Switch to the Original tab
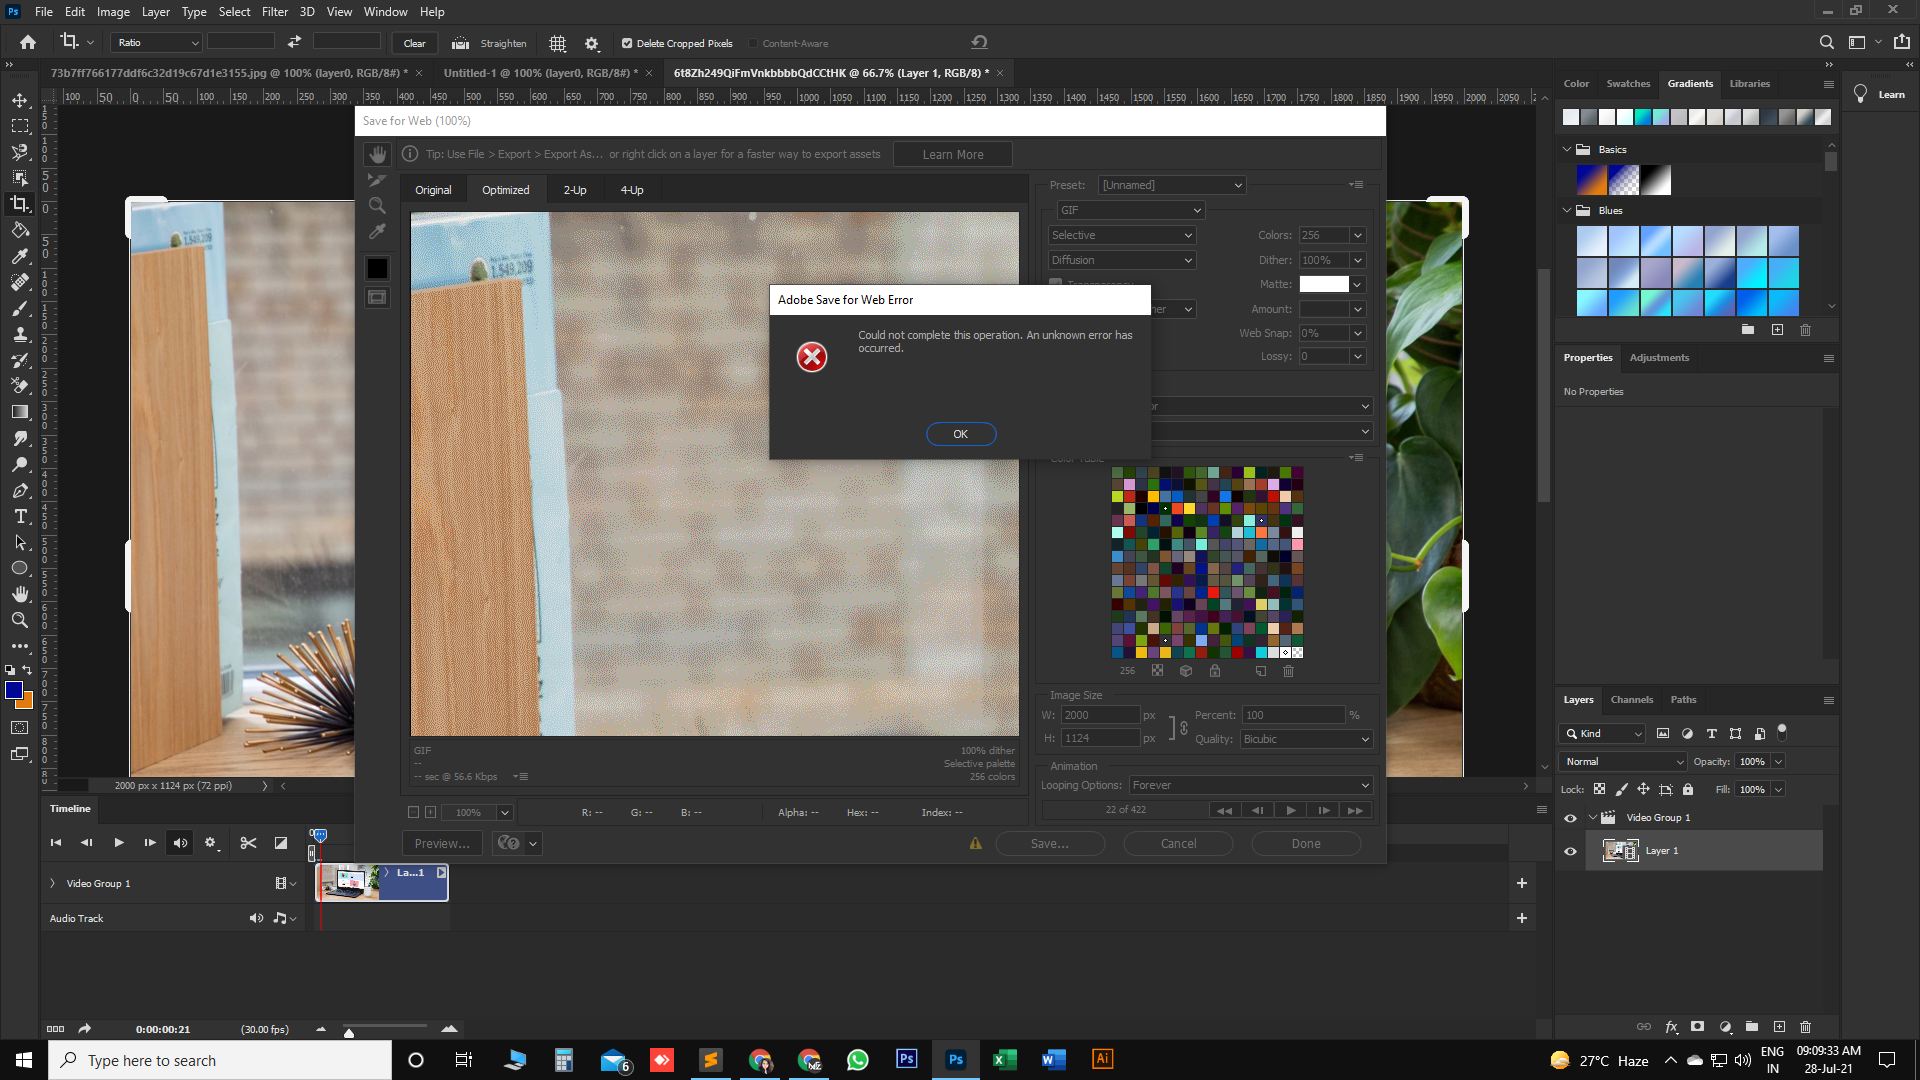The image size is (1920, 1080). pos(433,189)
